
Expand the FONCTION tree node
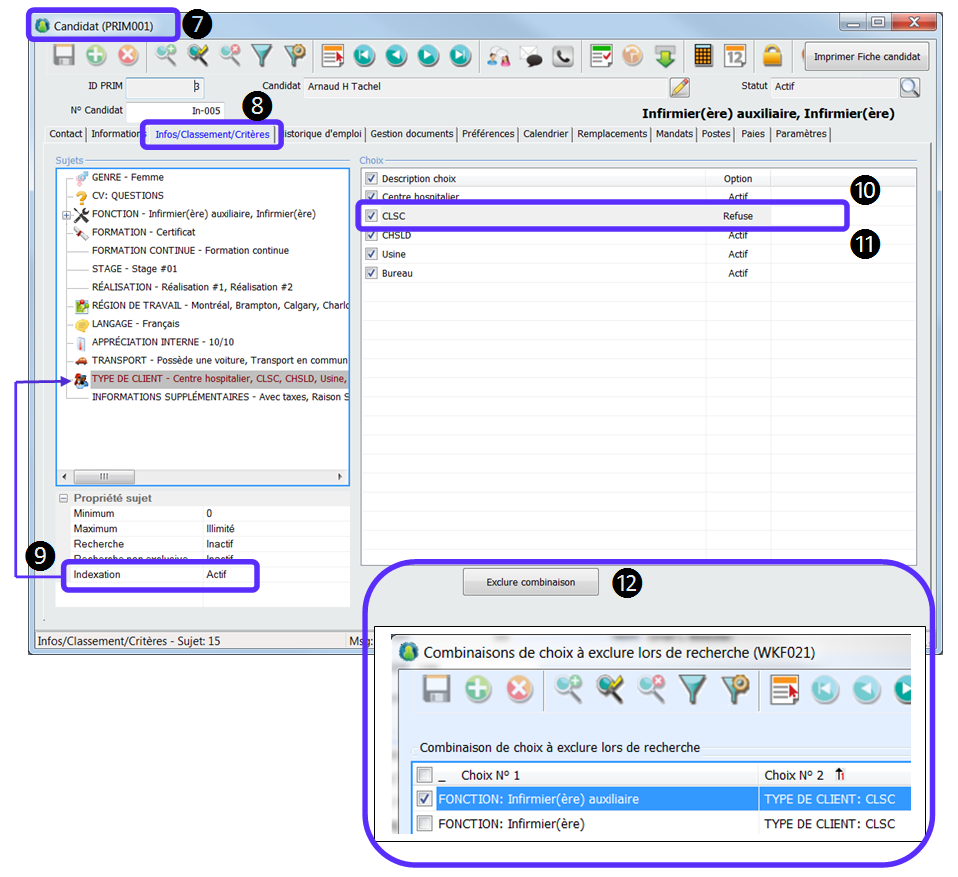pos(67,214)
